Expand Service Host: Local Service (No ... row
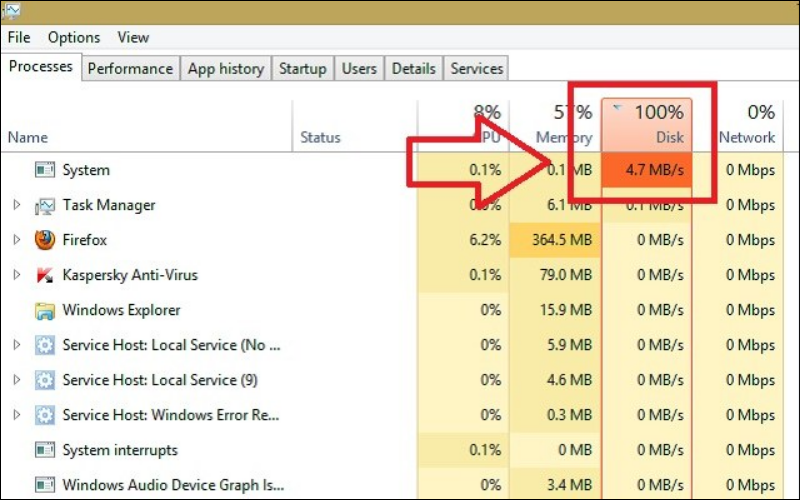 click(17, 344)
